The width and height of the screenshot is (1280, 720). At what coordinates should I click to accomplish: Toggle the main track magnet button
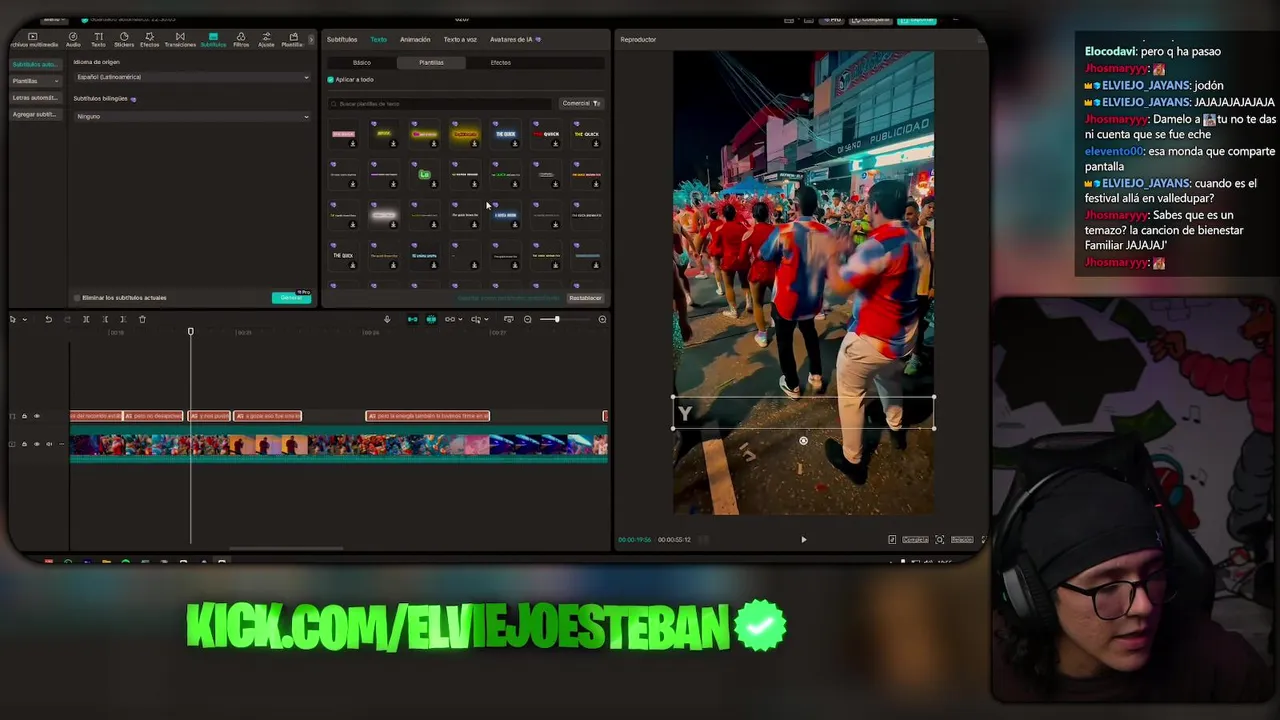[x=412, y=319]
